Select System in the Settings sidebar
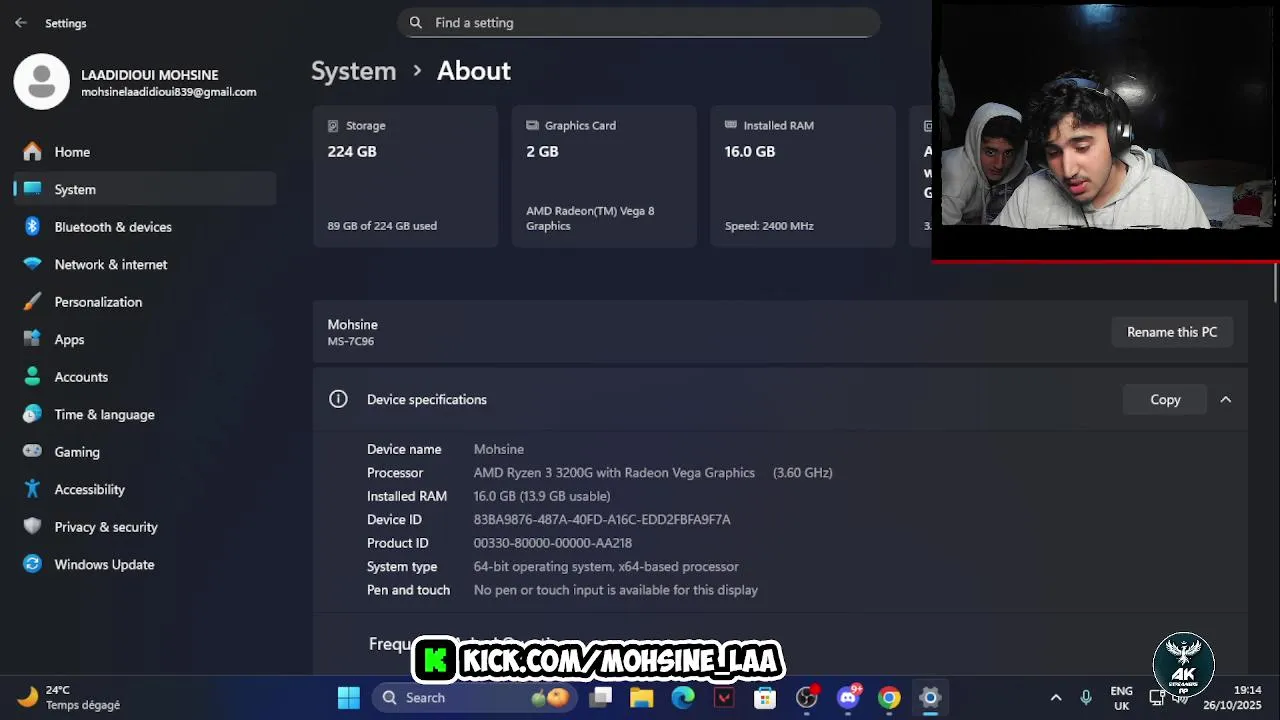The image size is (1280, 720). [145, 189]
